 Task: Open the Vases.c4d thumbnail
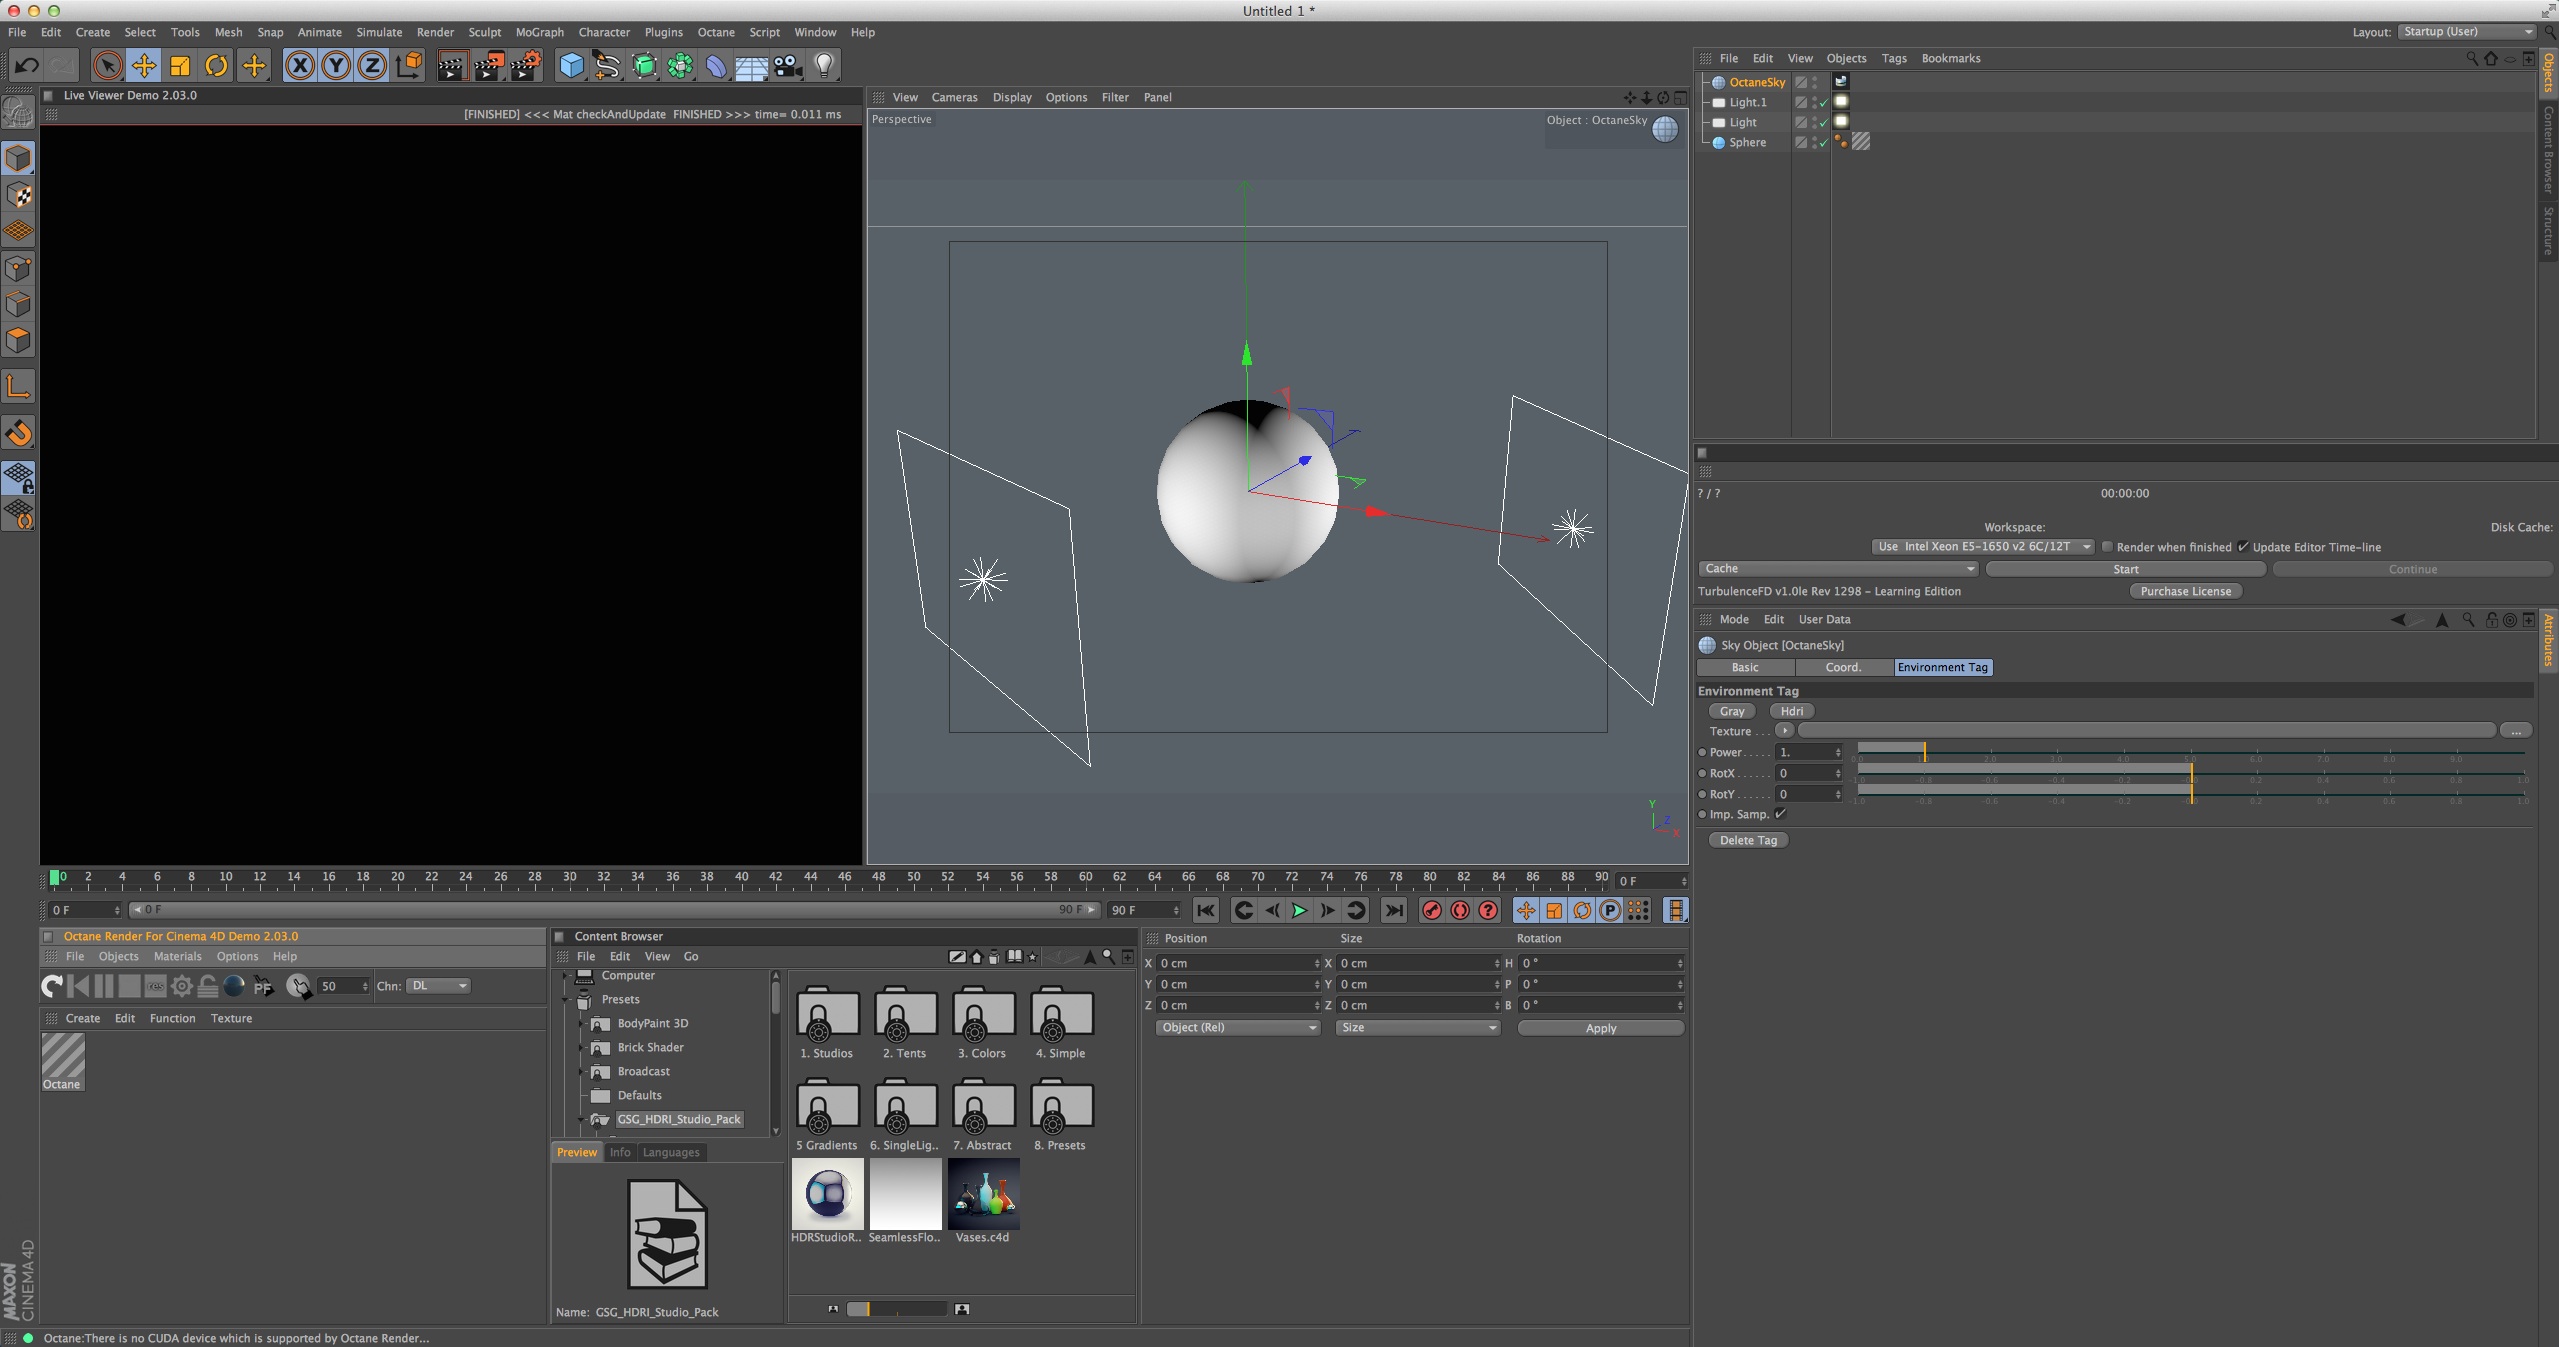983,1195
